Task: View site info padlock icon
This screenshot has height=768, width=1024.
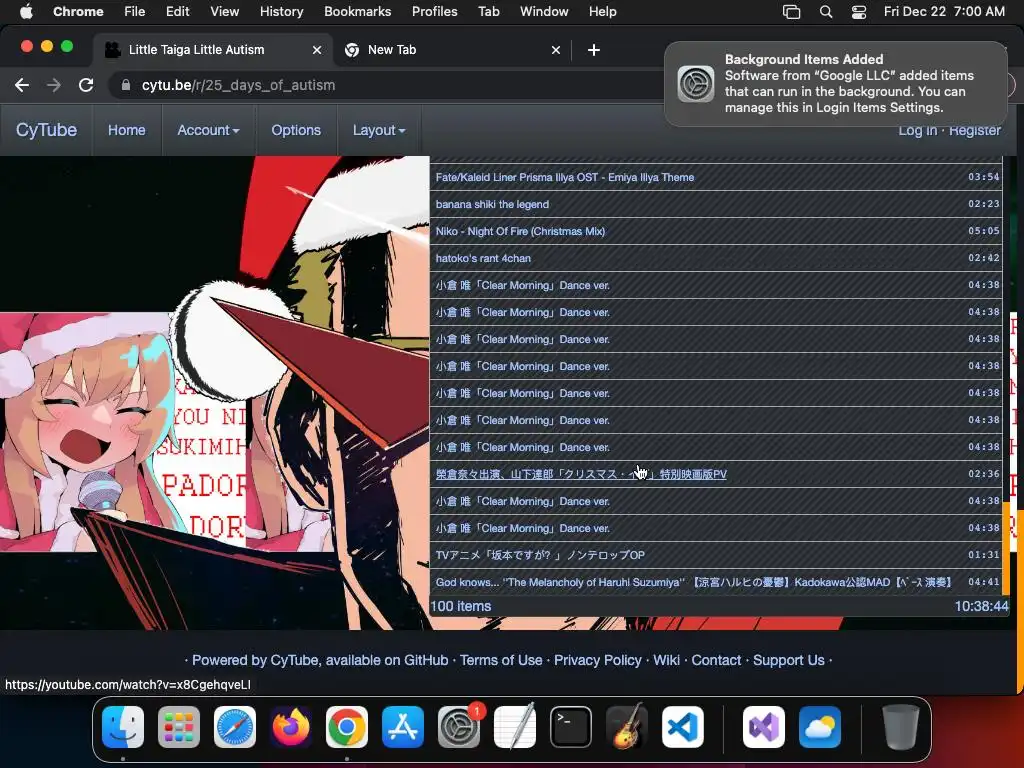Action: [x=126, y=85]
